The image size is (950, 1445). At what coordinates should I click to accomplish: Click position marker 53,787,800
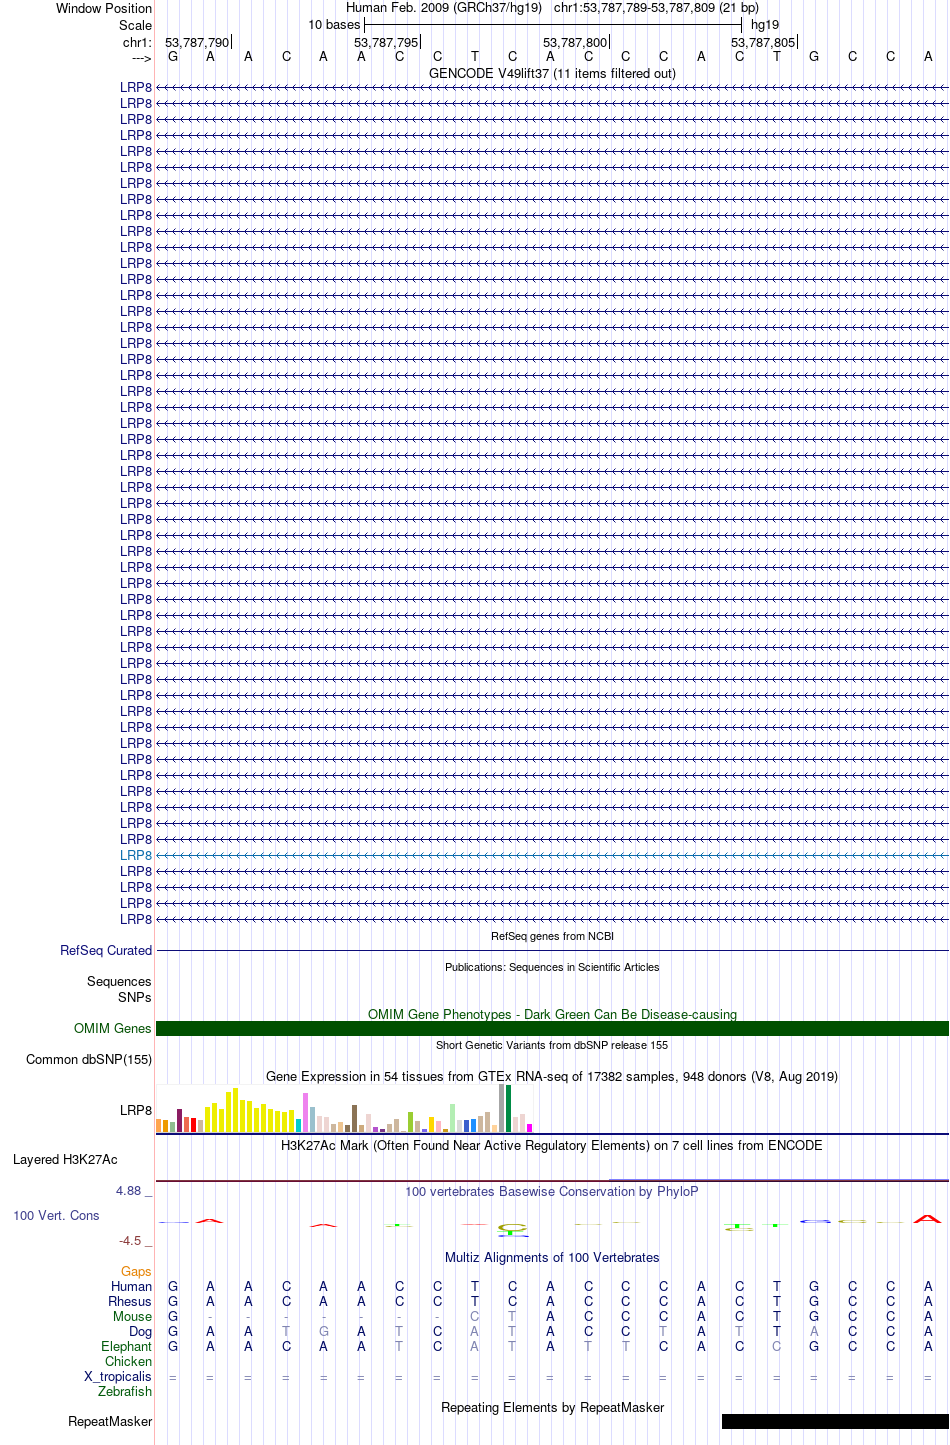click(x=575, y=42)
